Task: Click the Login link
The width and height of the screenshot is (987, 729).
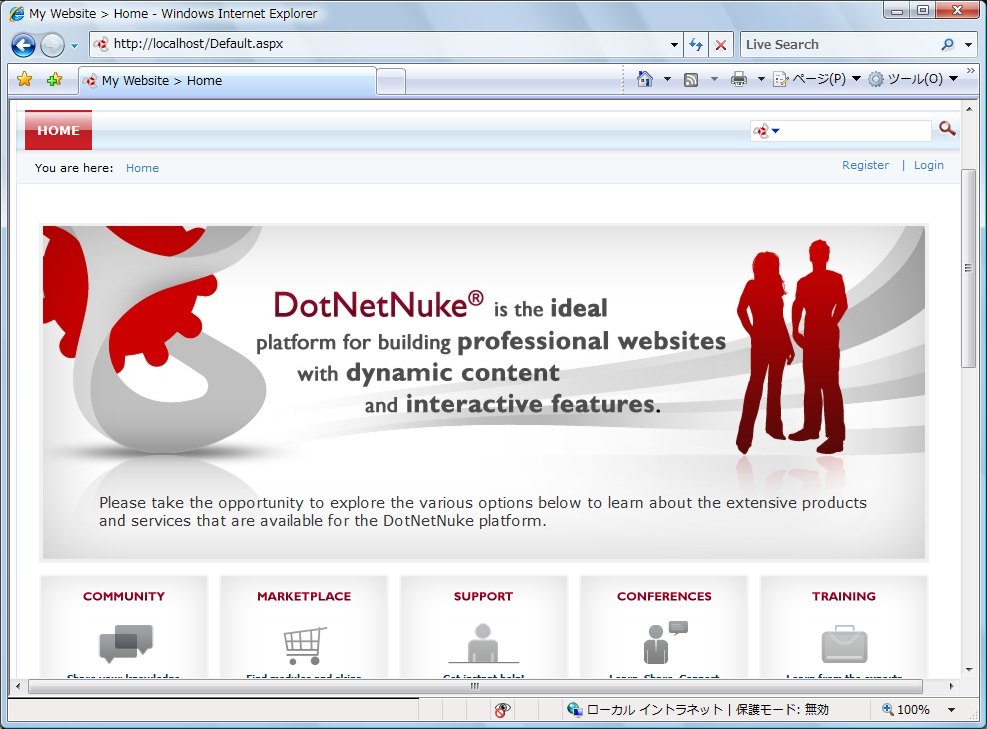Action: pos(928,165)
